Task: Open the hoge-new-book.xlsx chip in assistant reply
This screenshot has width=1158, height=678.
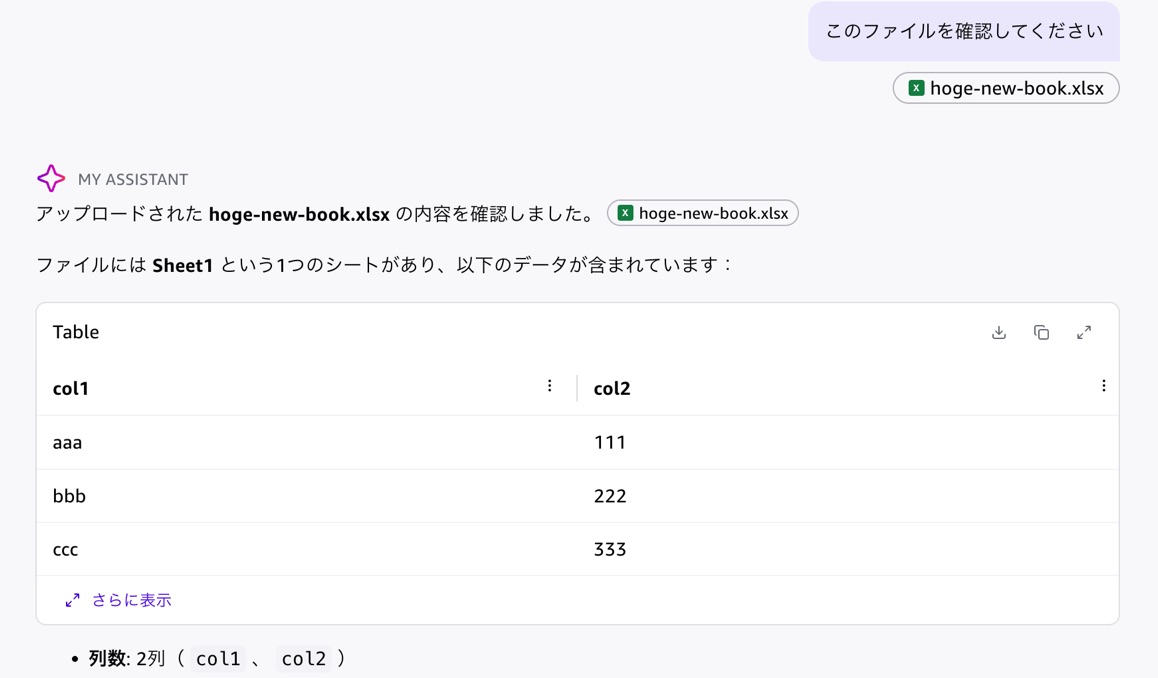Action: 702,213
